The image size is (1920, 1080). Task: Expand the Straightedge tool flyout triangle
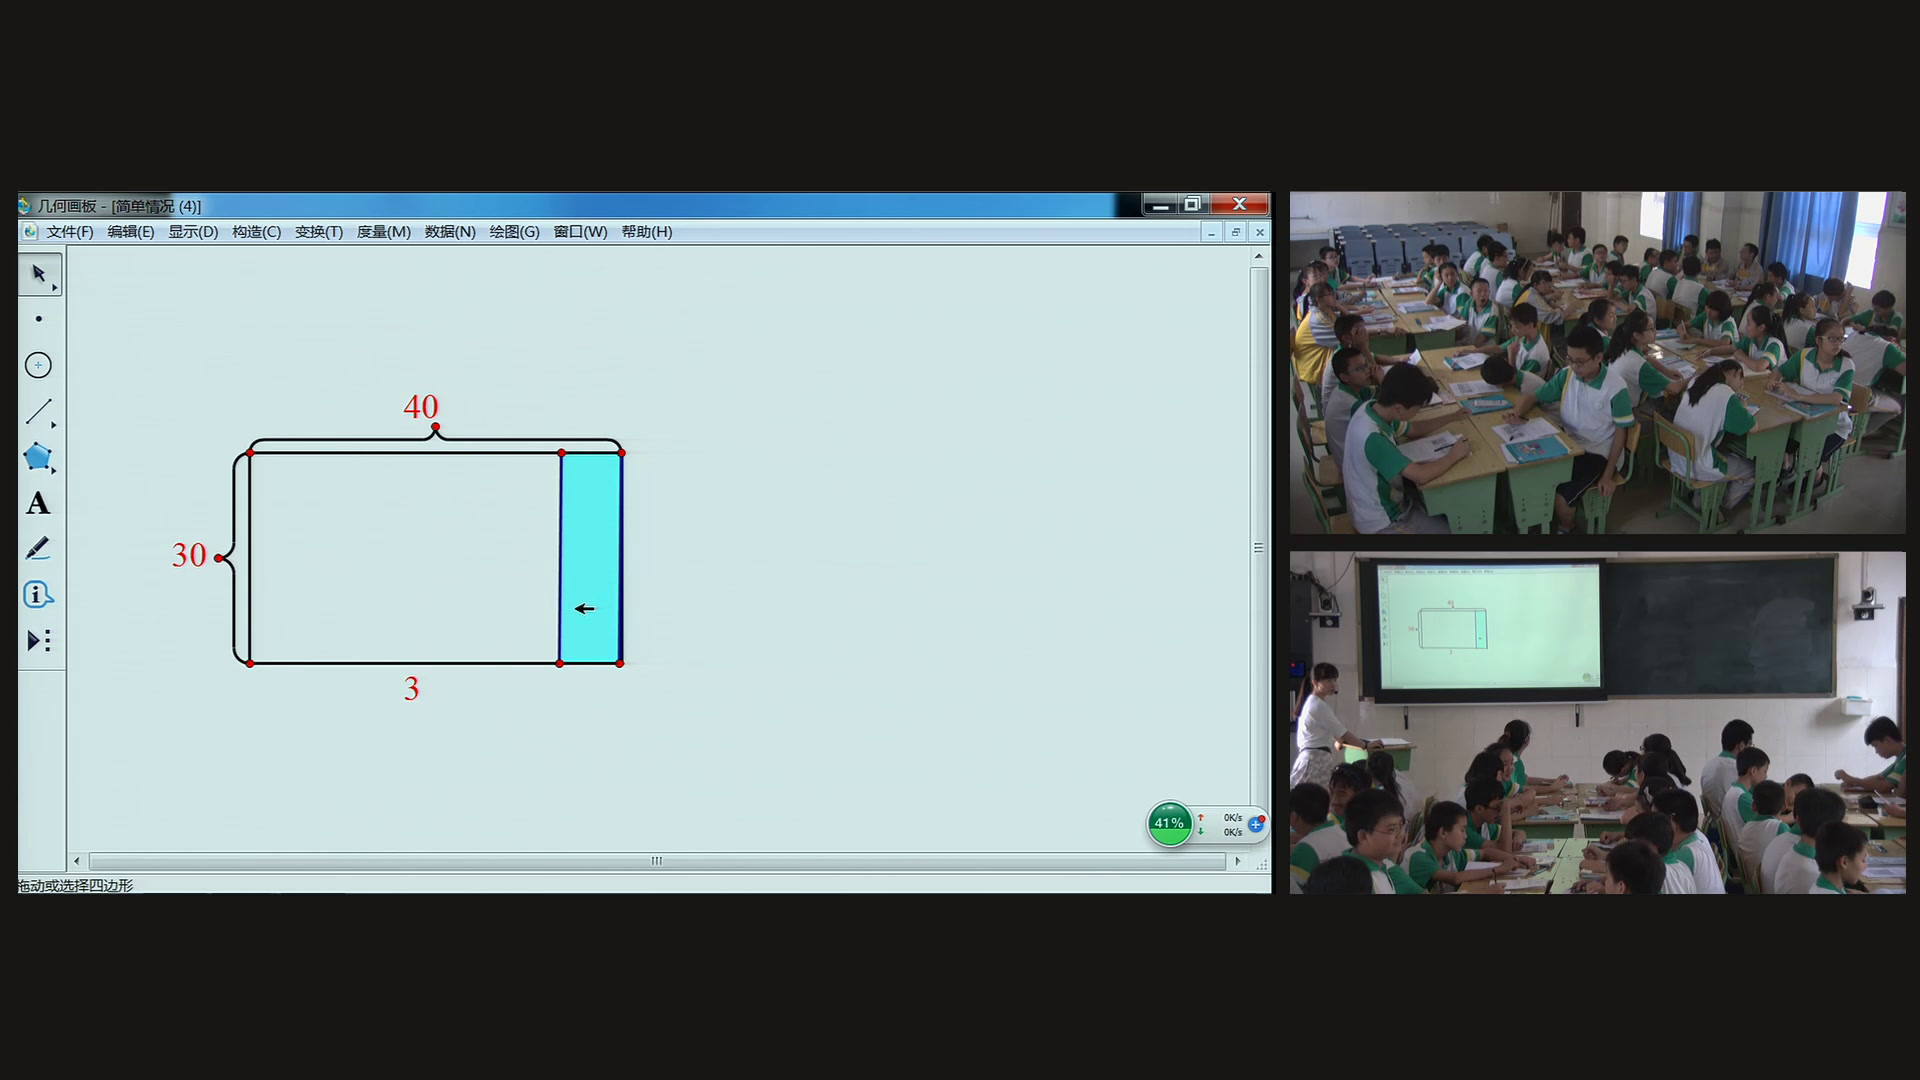(54, 425)
